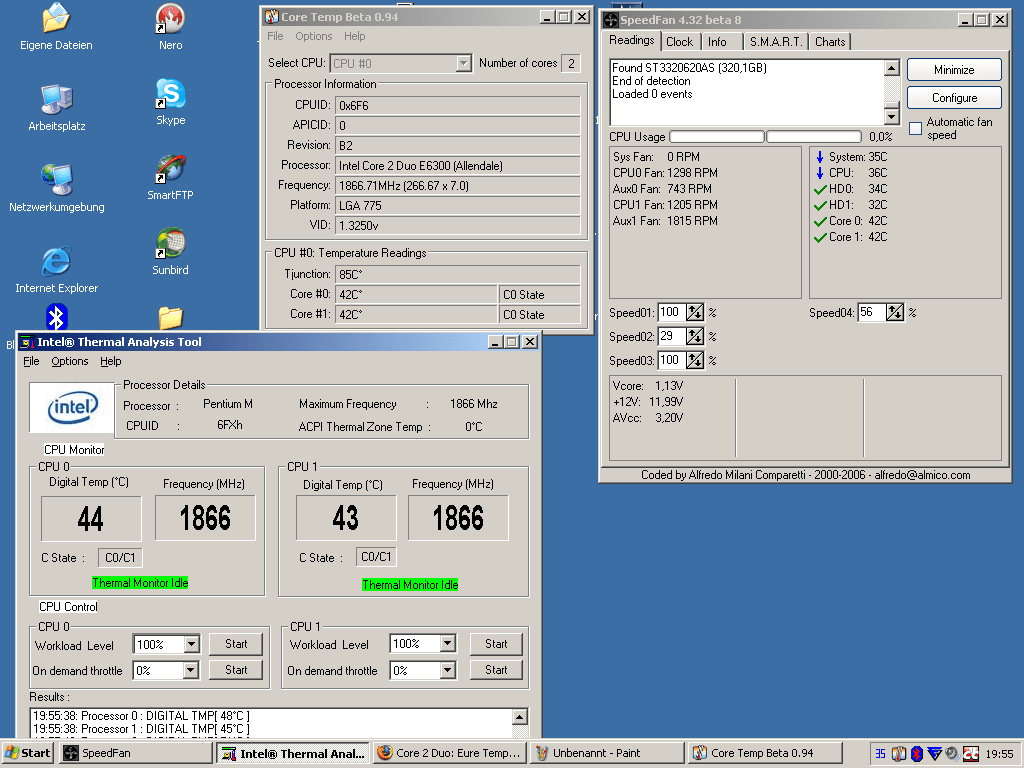Start CPU 0 on demand throttle
The width and height of the screenshot is (1024, 768).
tap(236, 670)
